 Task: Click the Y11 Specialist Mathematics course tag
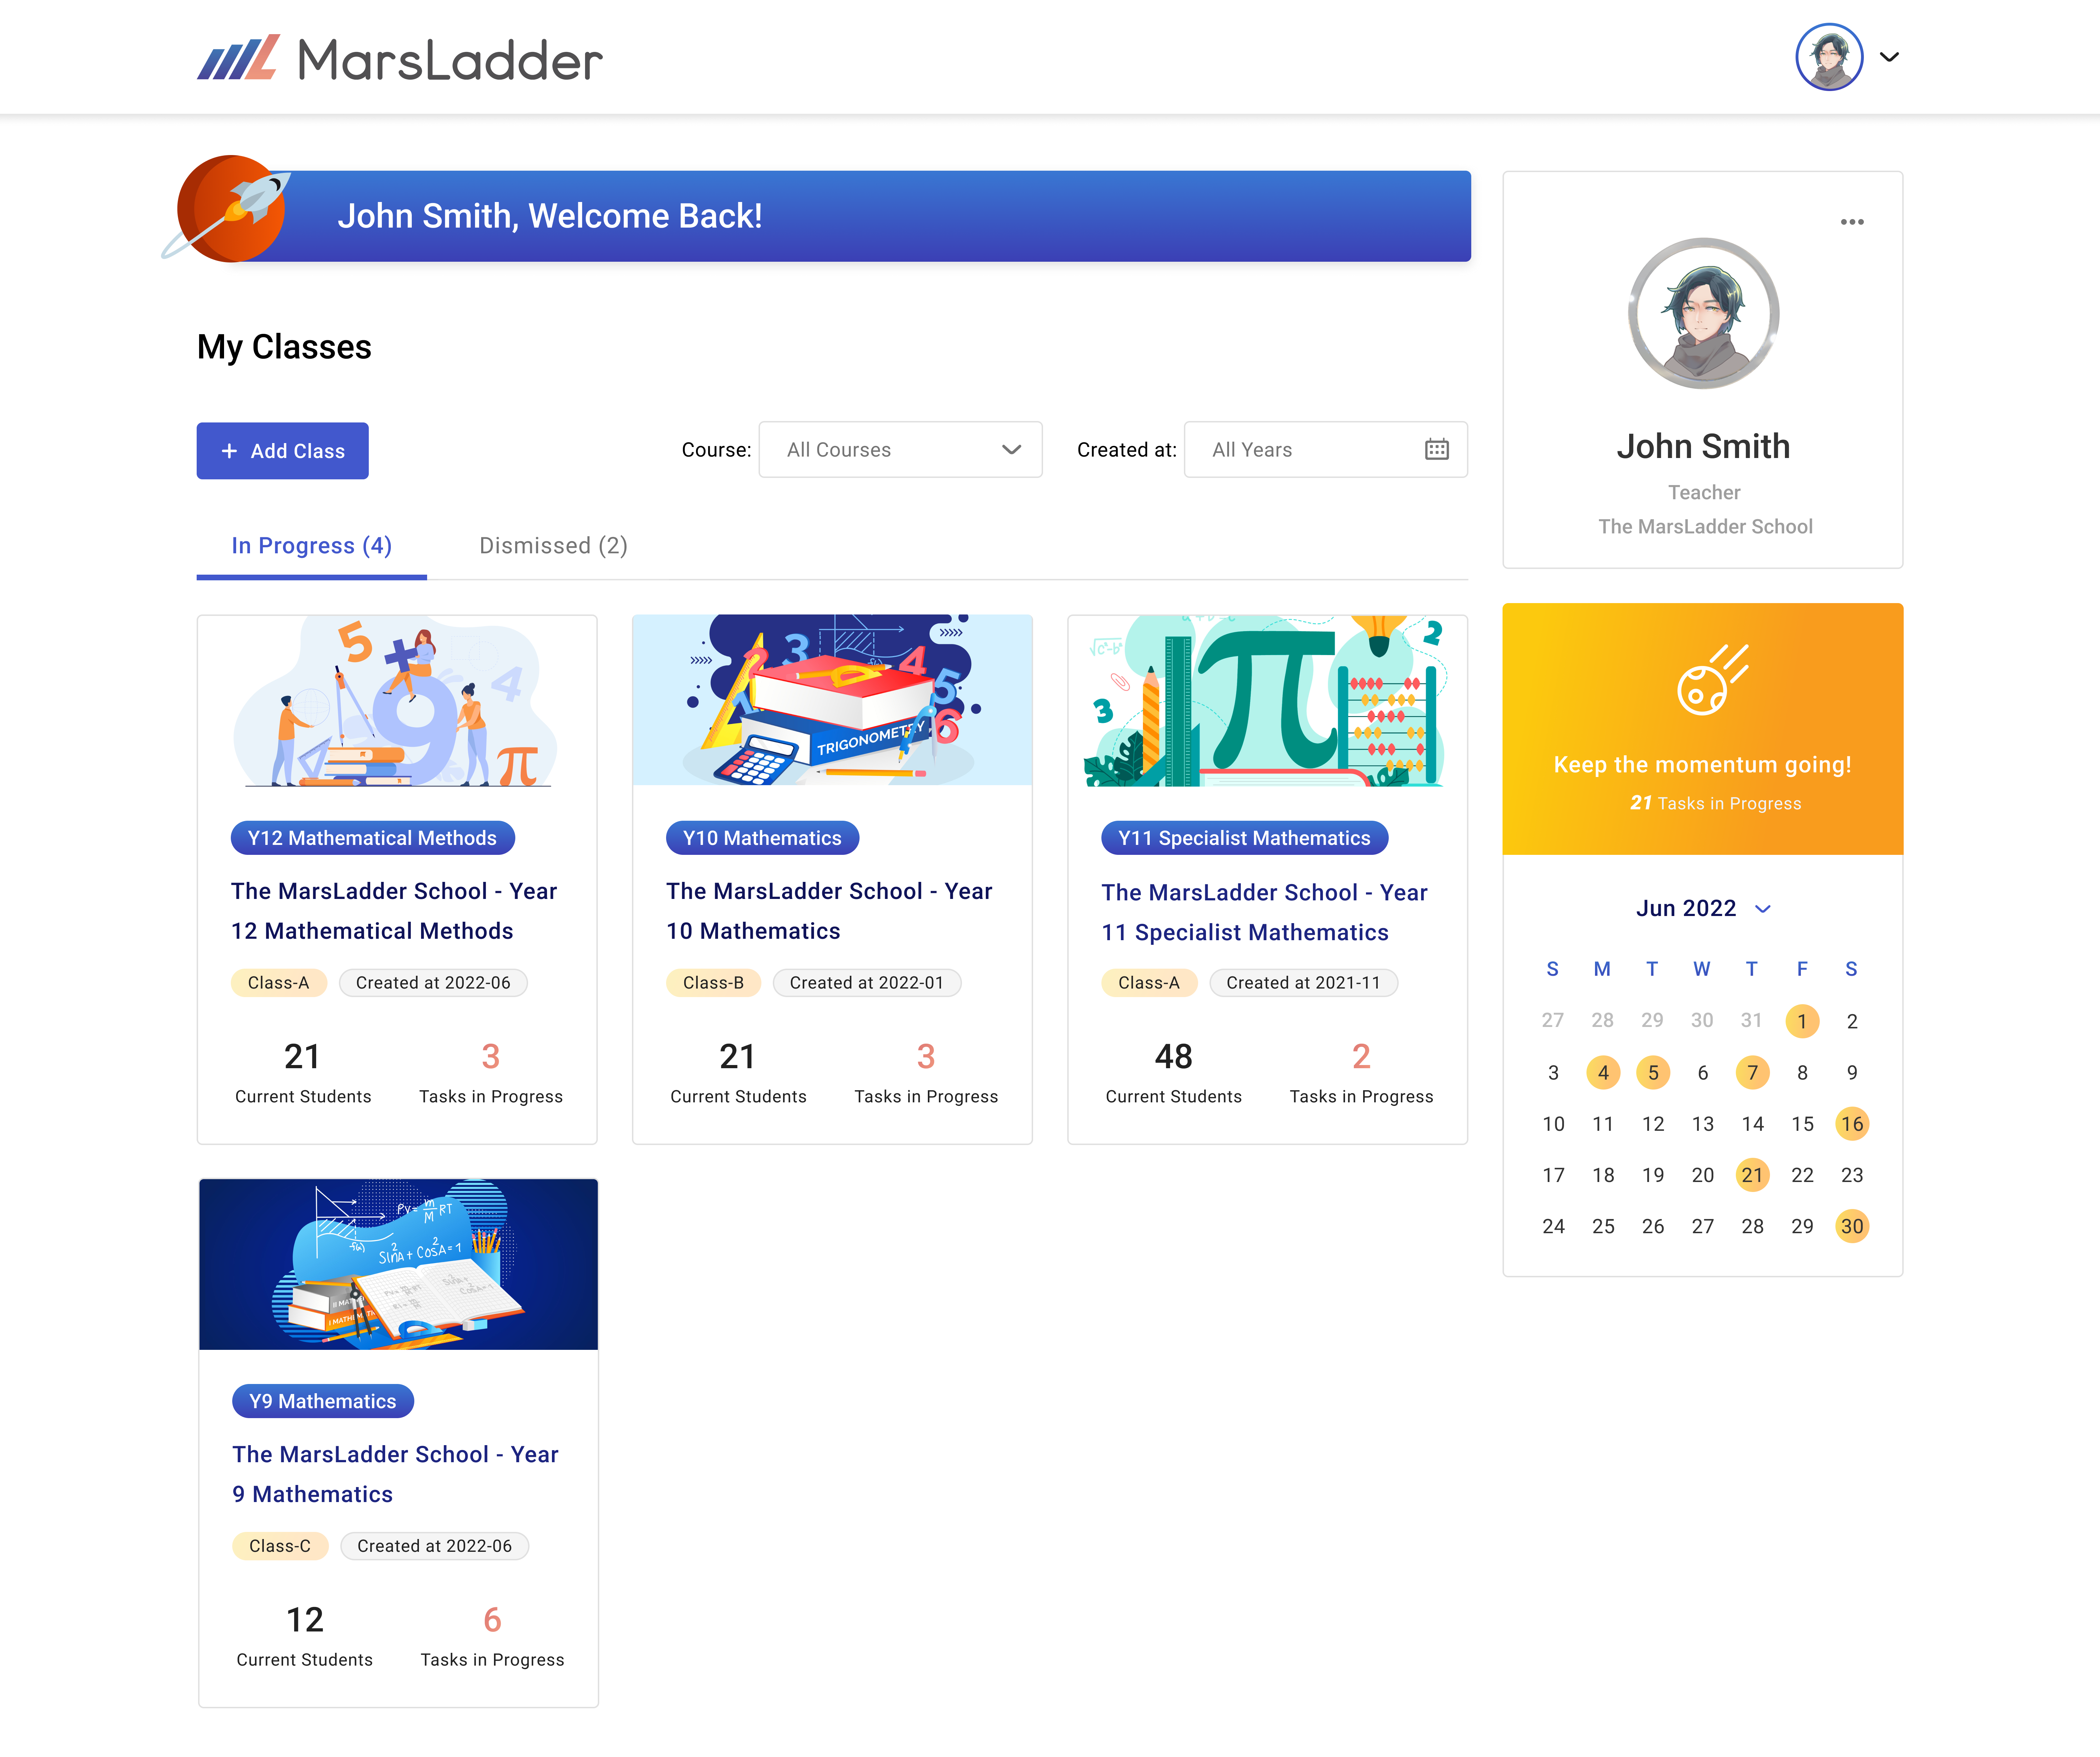tap(1244, 838)
